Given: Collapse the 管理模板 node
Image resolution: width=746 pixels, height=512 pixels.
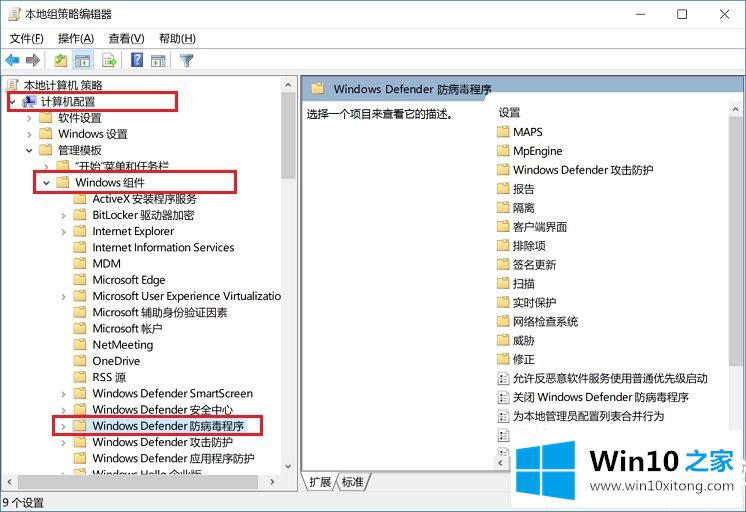Looking at the screenshot, I should (x=29, y=150).
